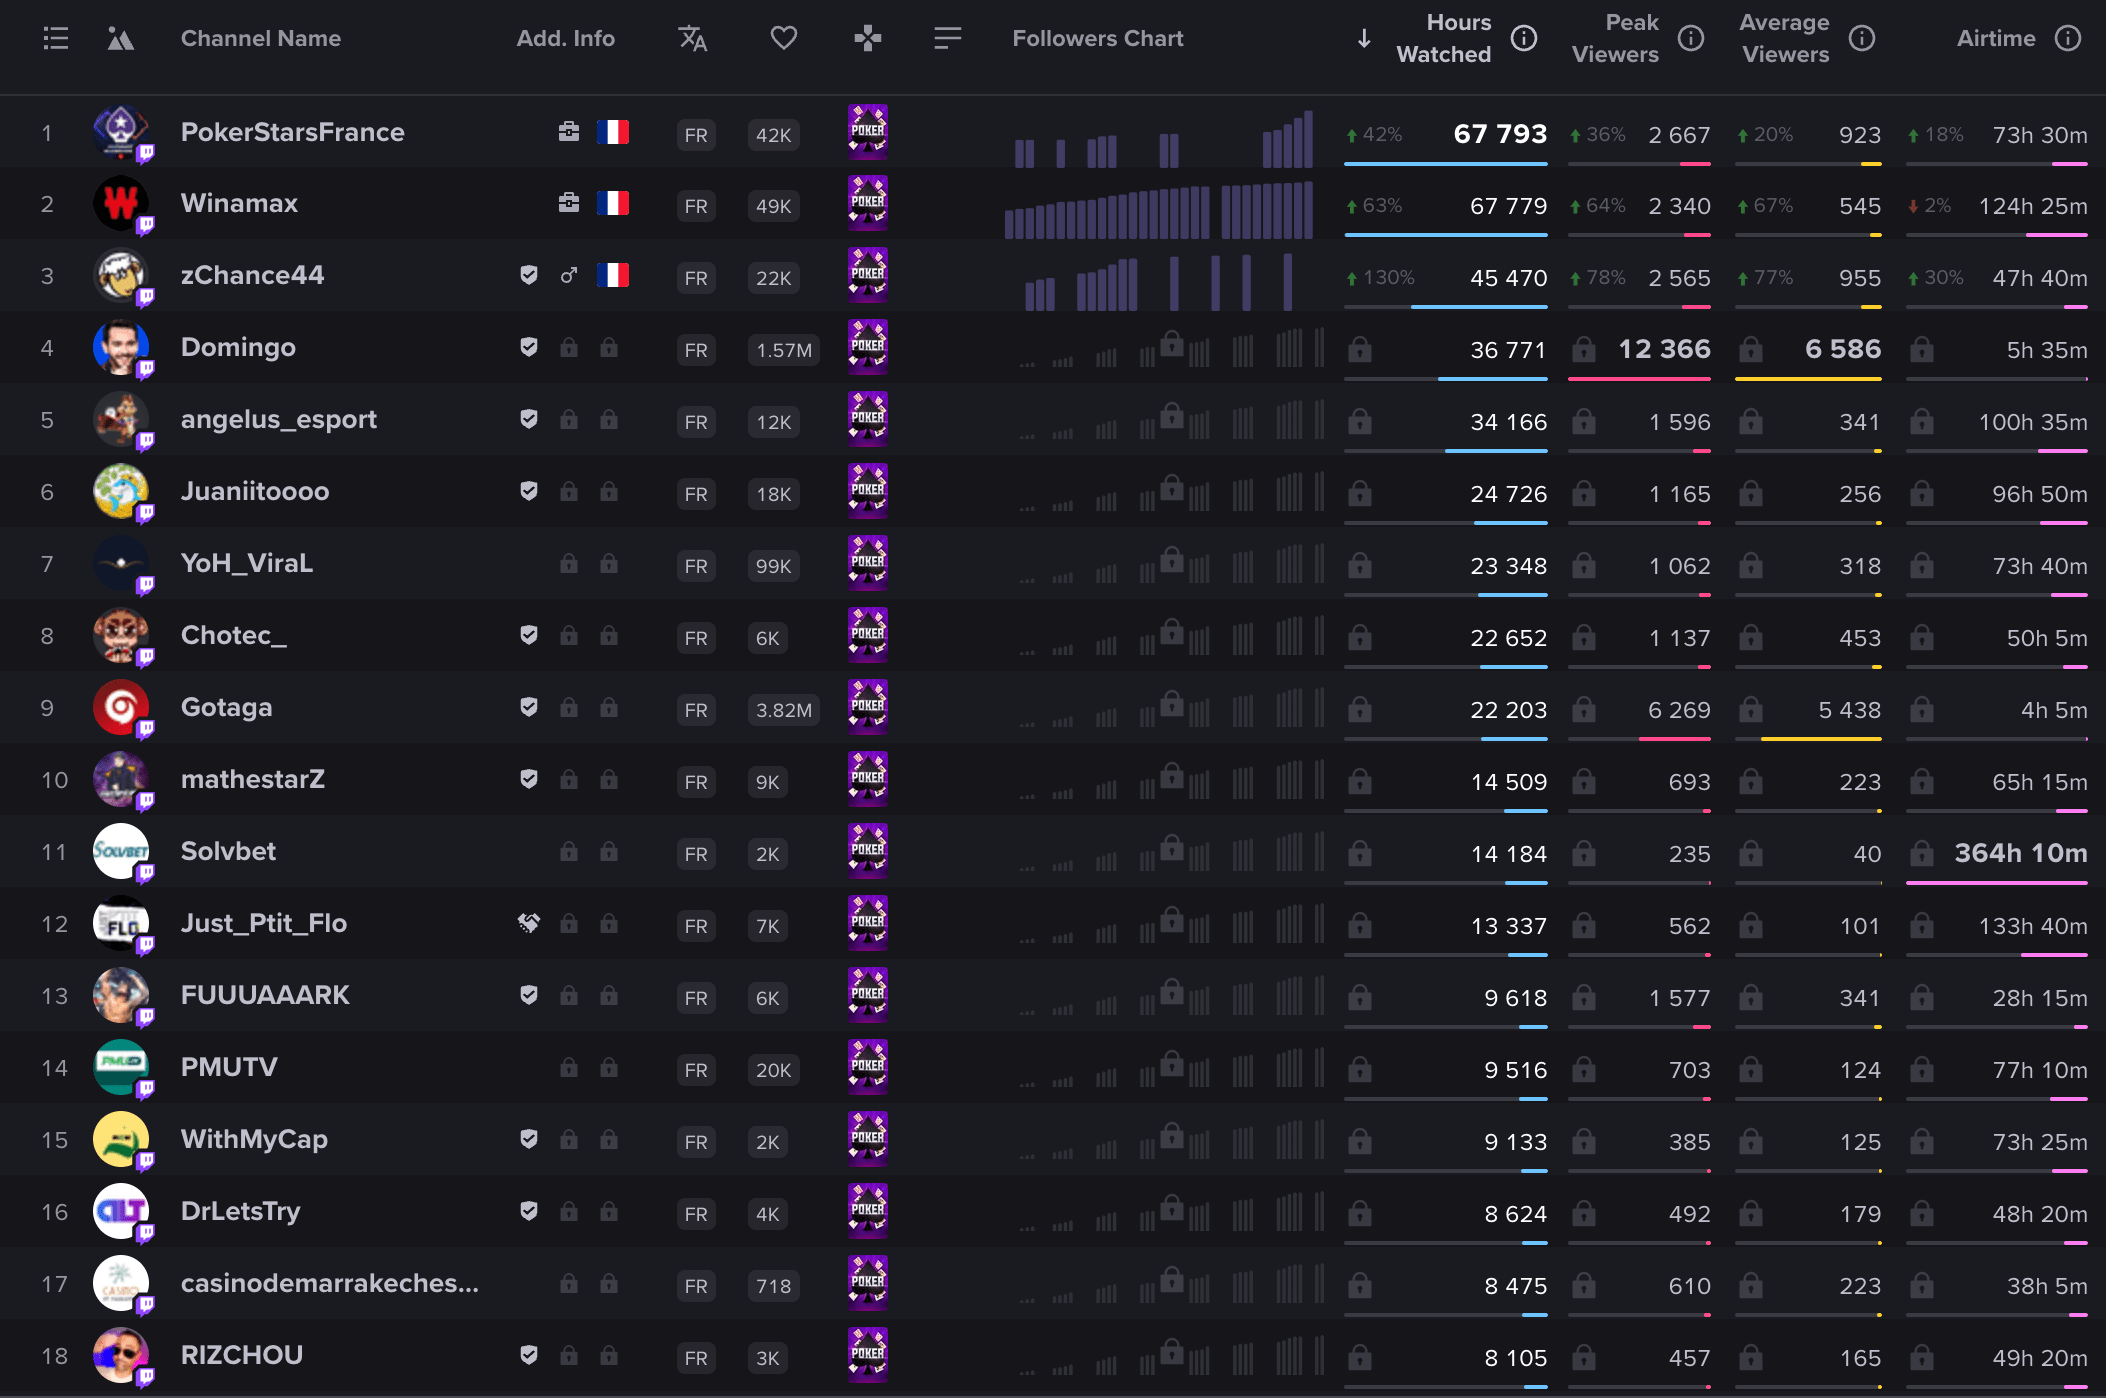Screen dimensions: 2106x1398
Task: Click the WithMyCap avatar image
Action: [x=121, y=1139]
